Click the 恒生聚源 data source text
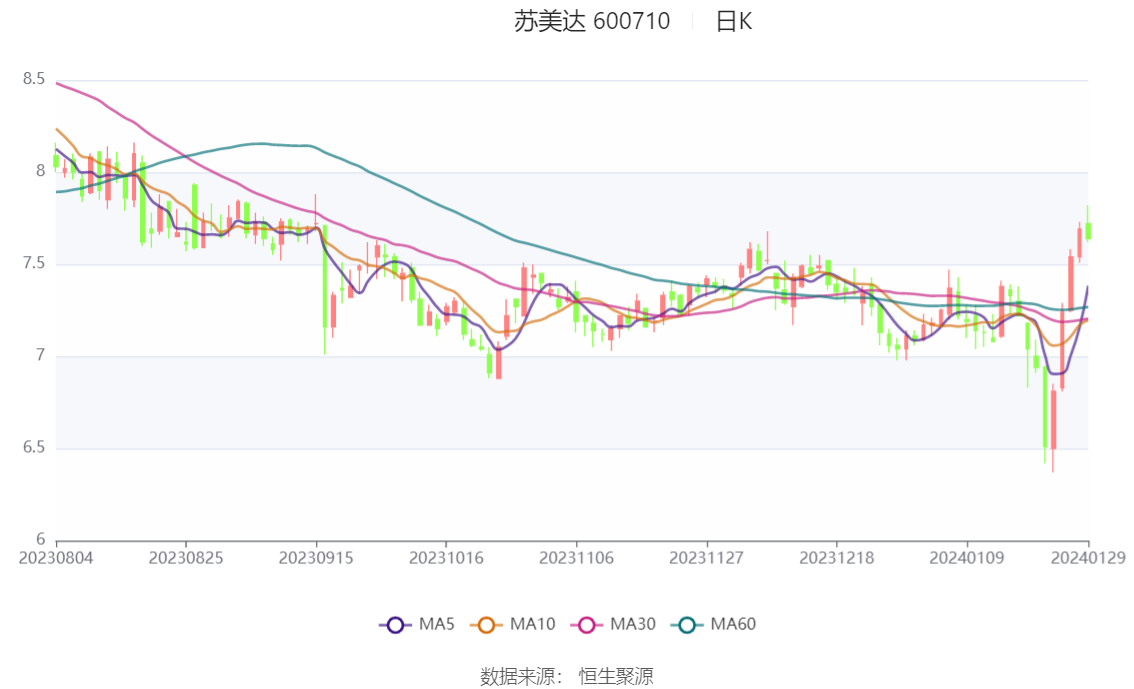1134x689 pixels. 616,677
